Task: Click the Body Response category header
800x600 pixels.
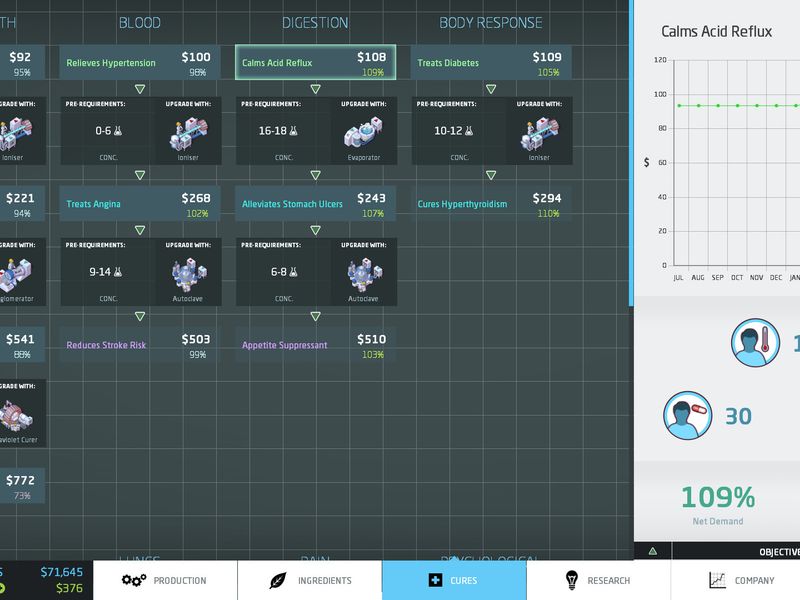Action: [x=491, y=22]
